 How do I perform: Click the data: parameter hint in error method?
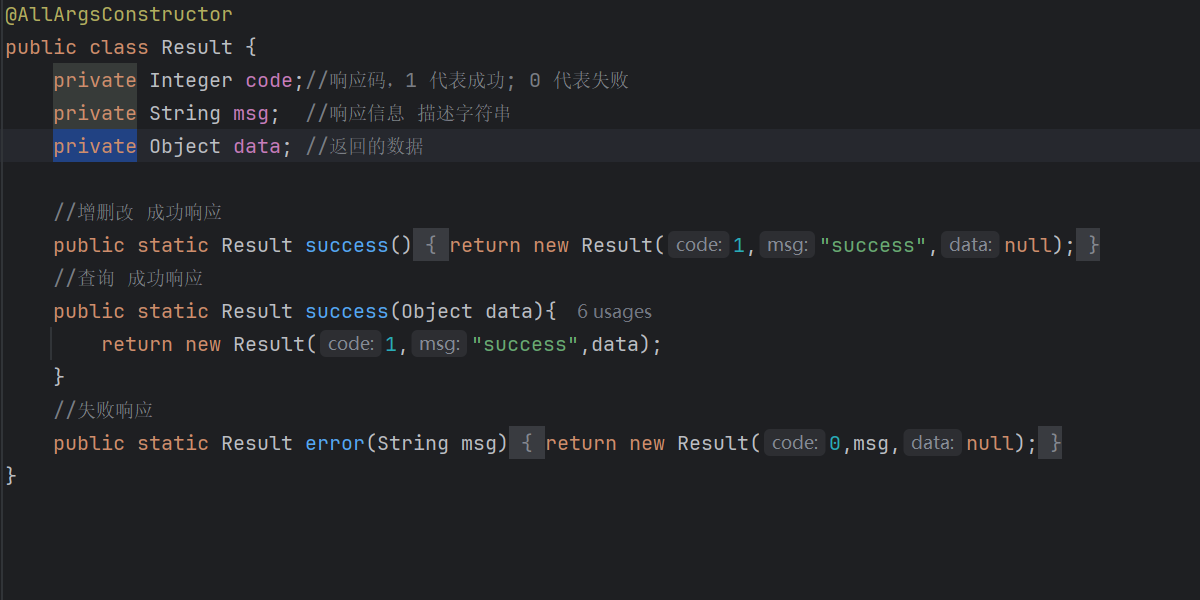(933, 443)
